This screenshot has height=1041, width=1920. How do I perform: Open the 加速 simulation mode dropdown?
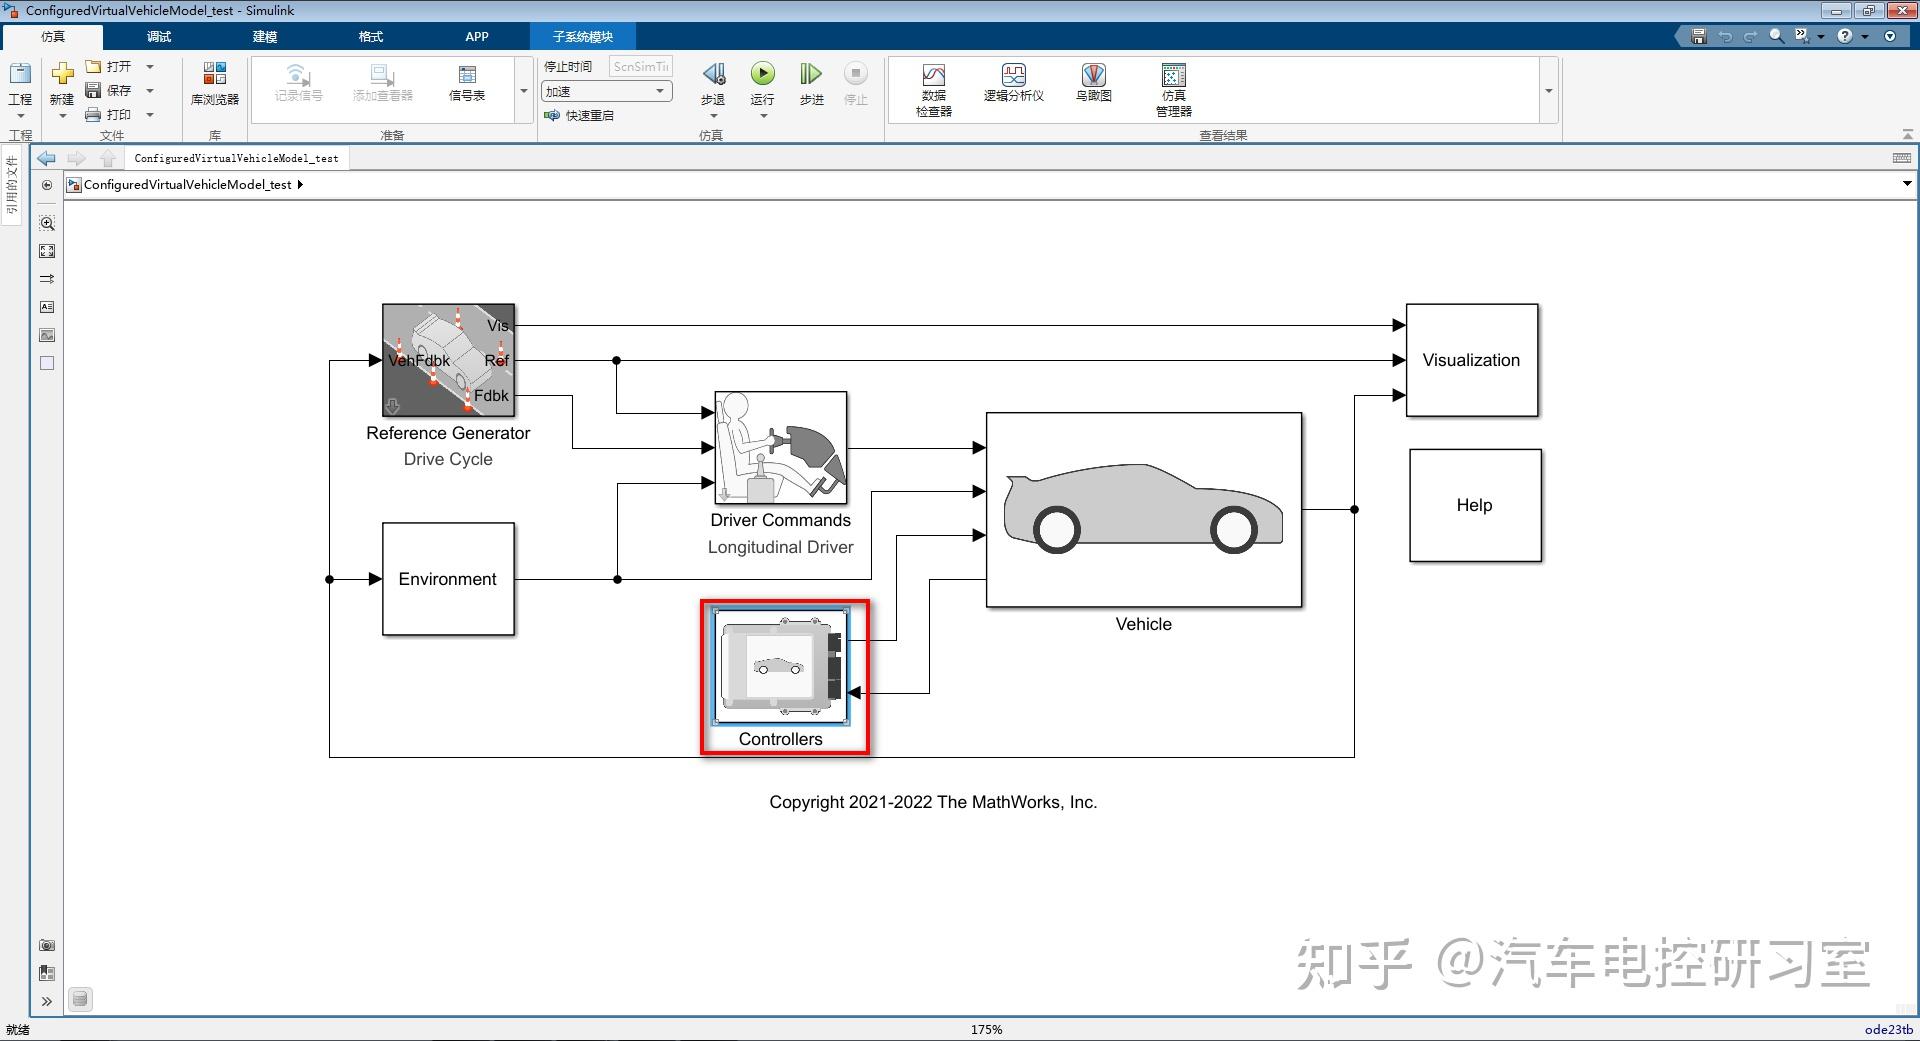coord(660,90)
